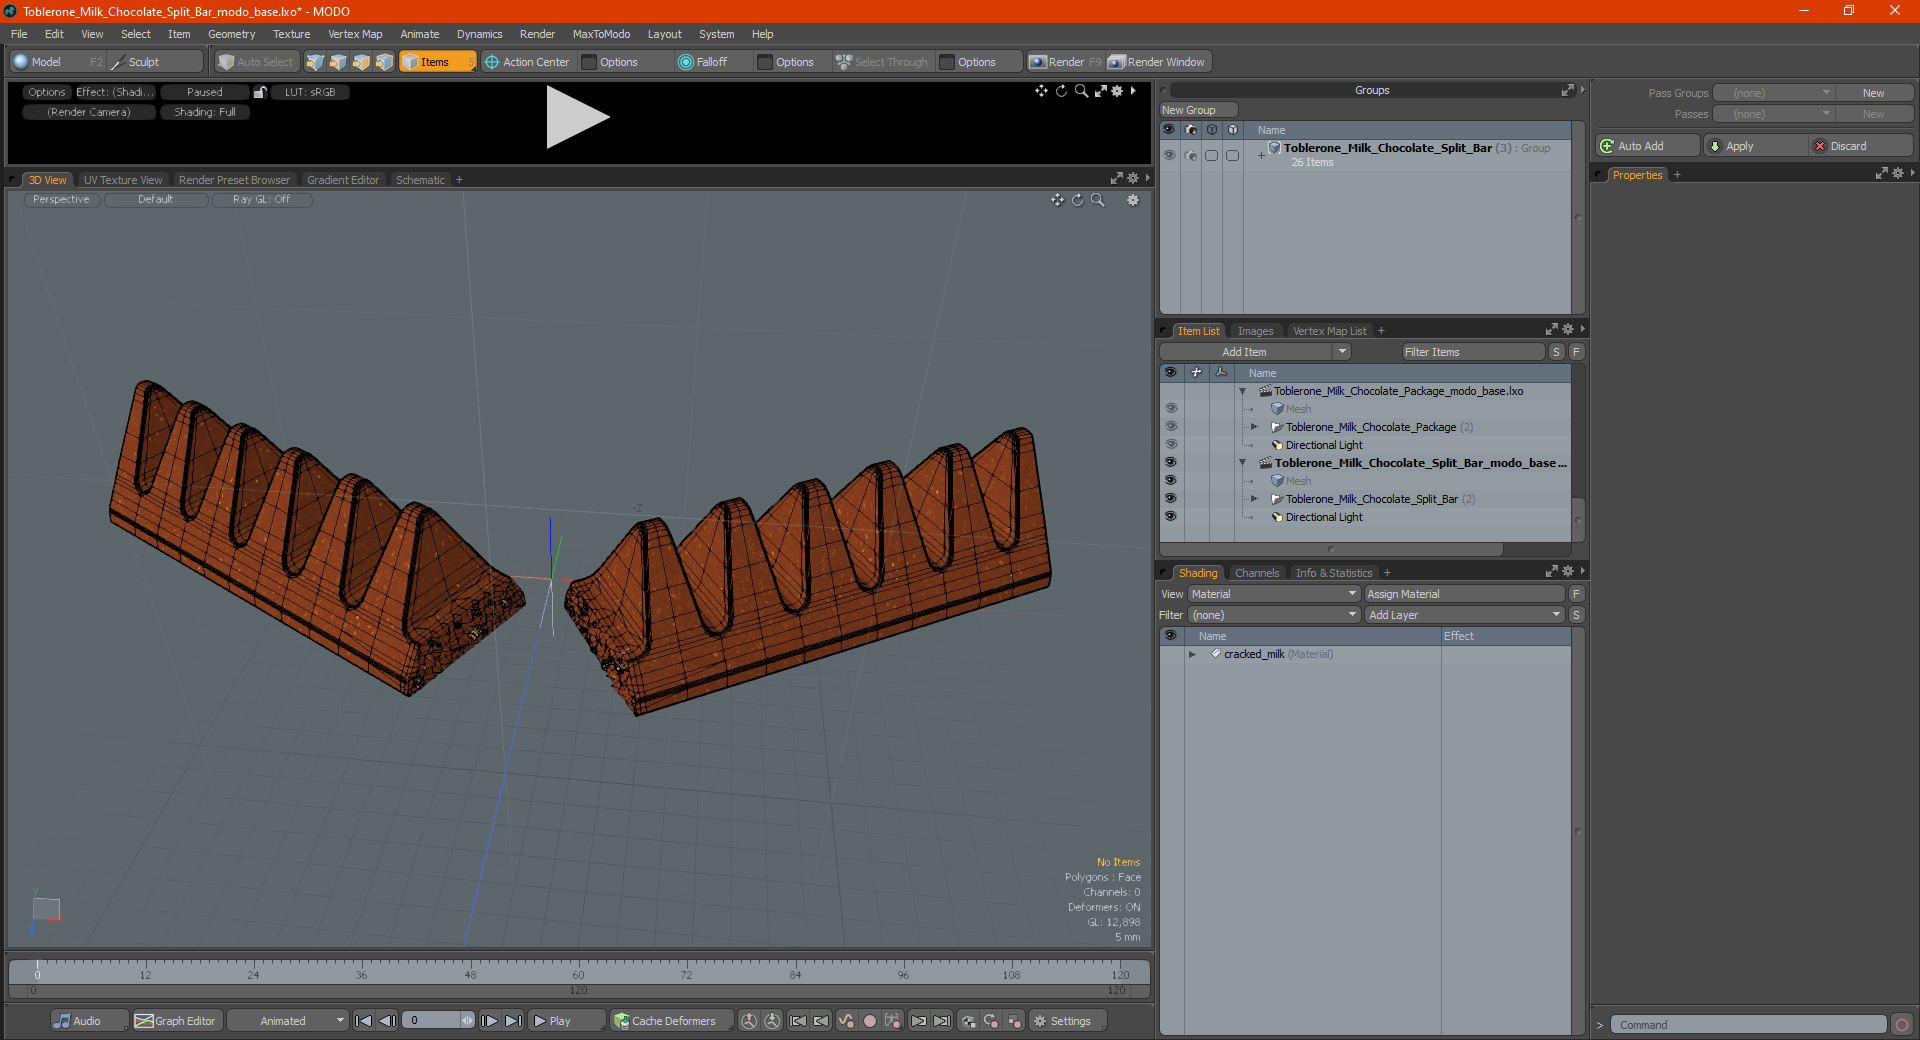Screen dimensions: 1920x1040
Task: Select Polygons selection mode icon
Action: click(x=361, y=62)
